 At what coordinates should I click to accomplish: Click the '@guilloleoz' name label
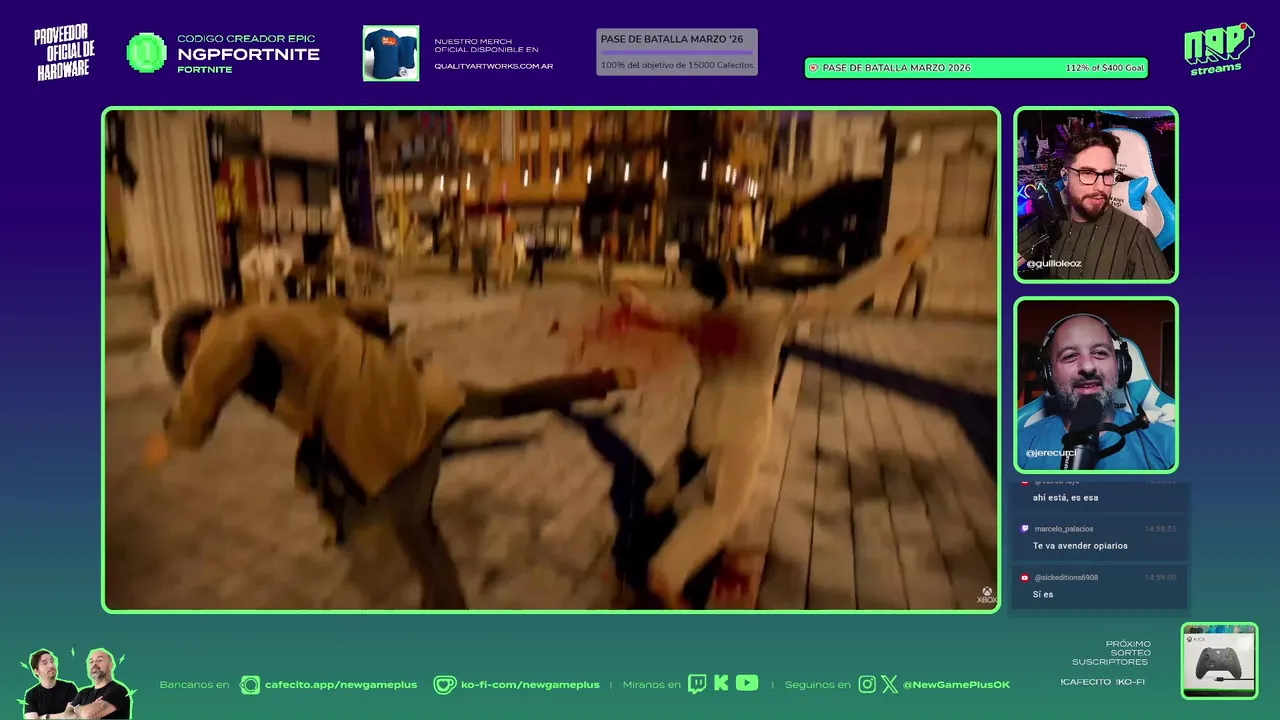[1053, 264]
